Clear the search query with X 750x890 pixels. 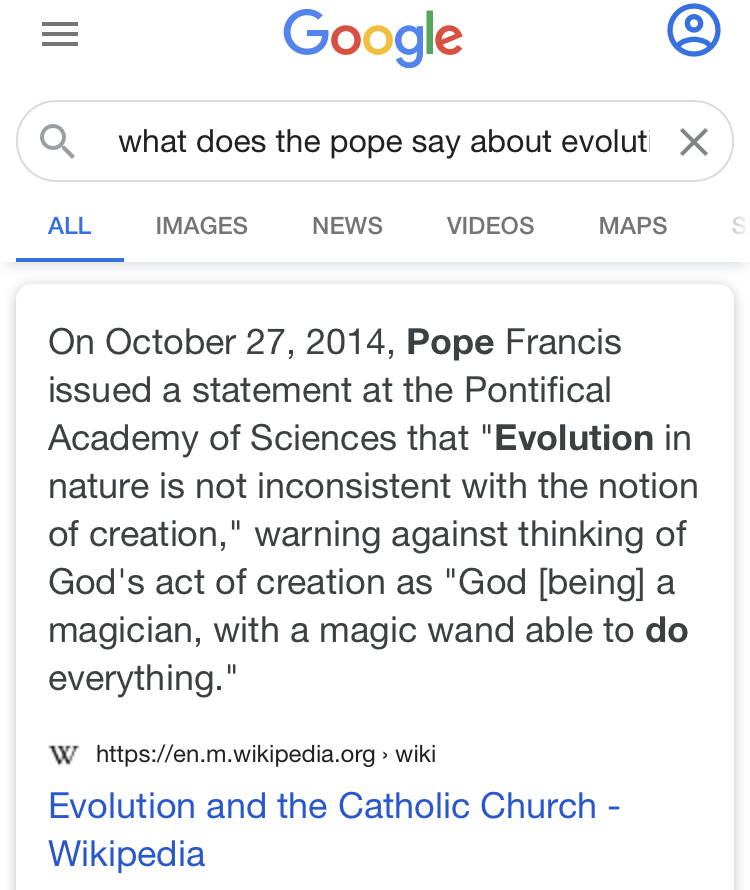[693, 141]
